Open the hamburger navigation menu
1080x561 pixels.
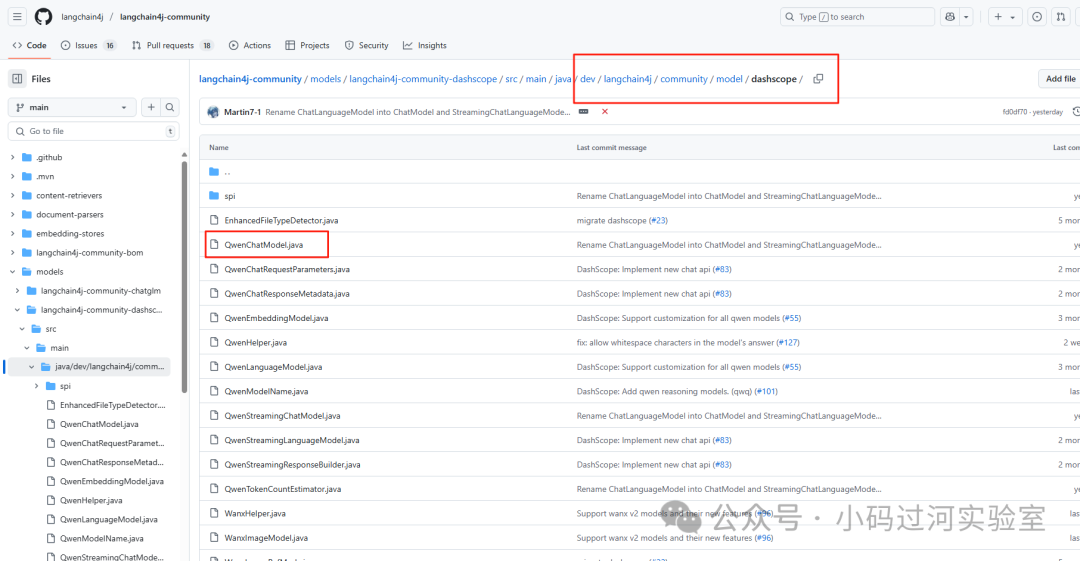coord(17,17)
